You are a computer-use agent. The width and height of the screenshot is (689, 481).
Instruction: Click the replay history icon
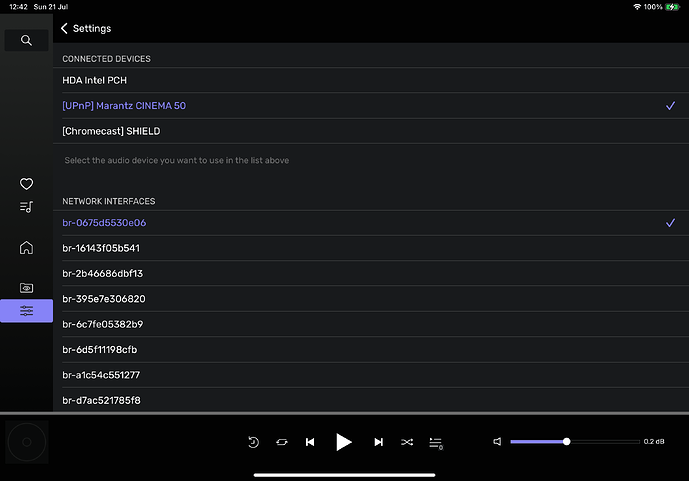tap(253, 442)
